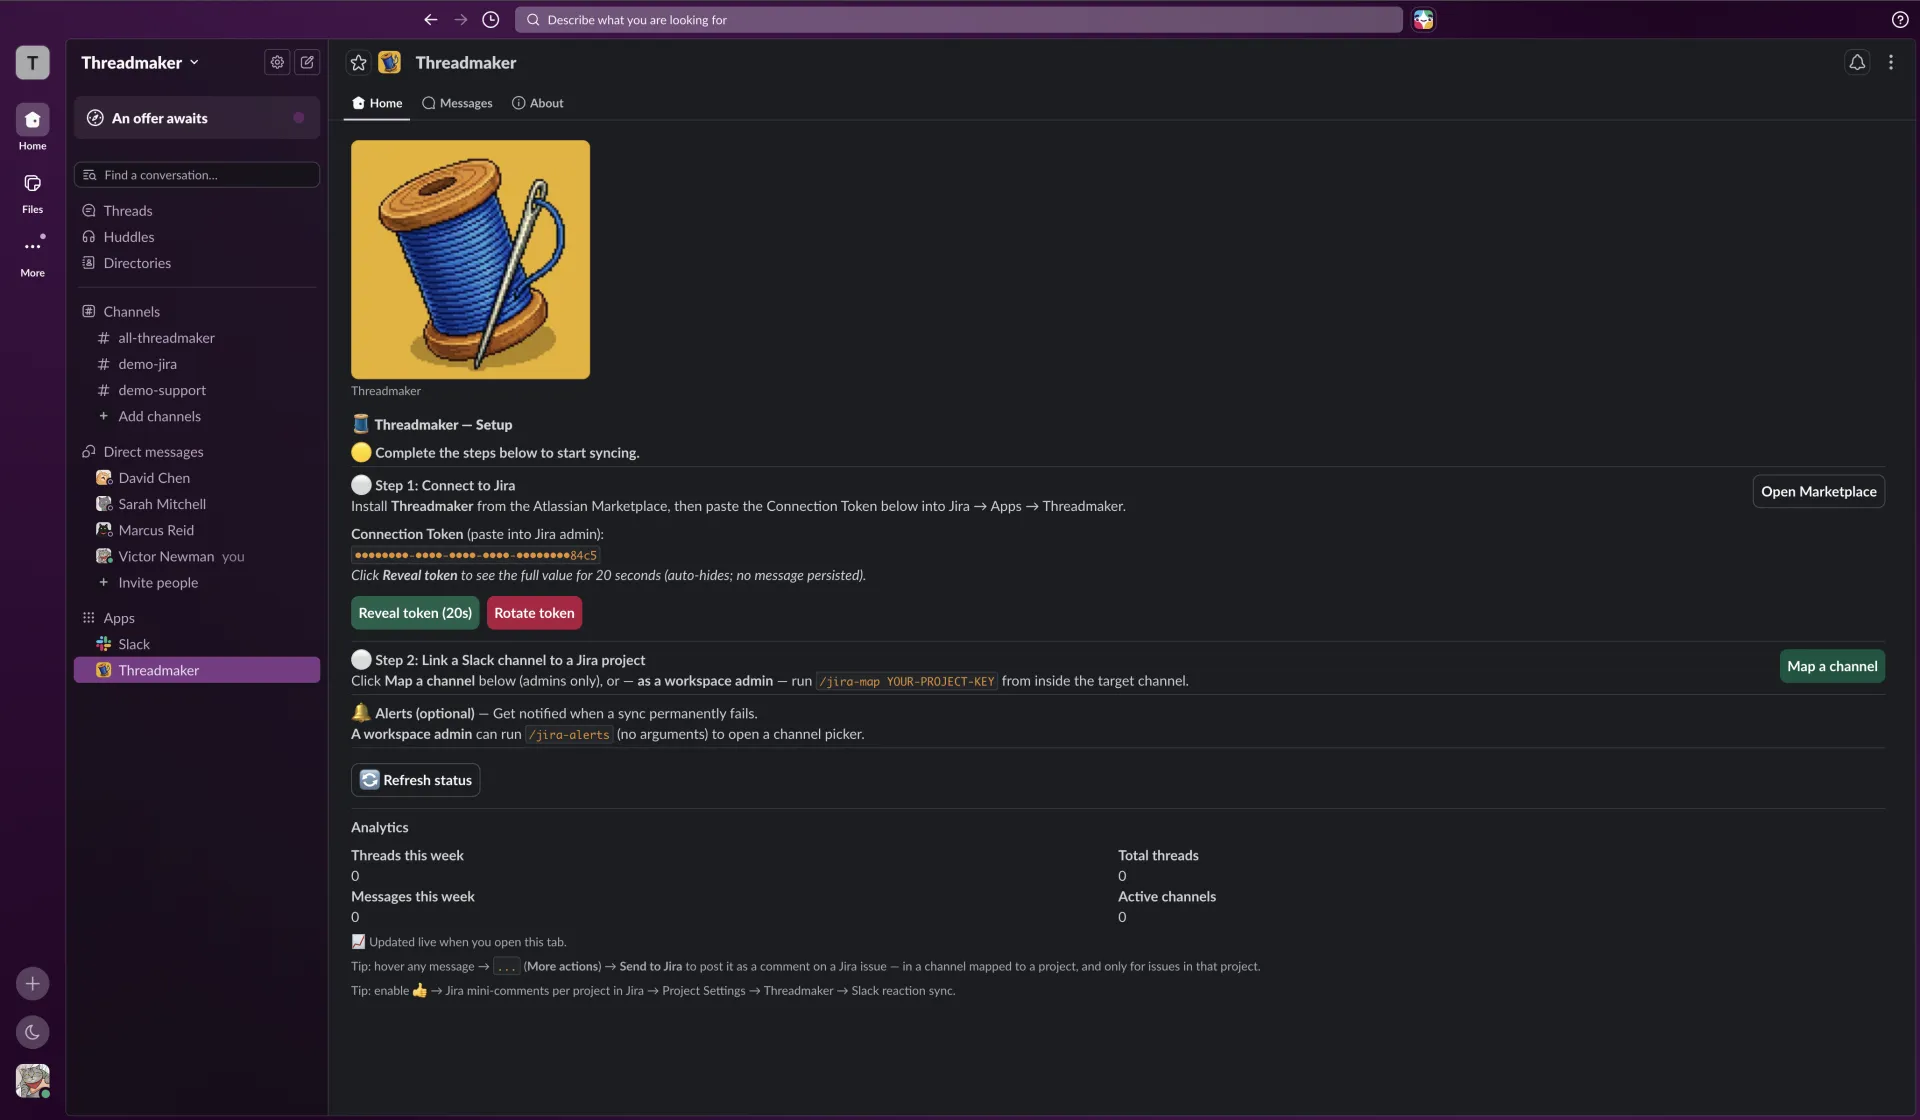Open the help question mark

[1900, 20]
